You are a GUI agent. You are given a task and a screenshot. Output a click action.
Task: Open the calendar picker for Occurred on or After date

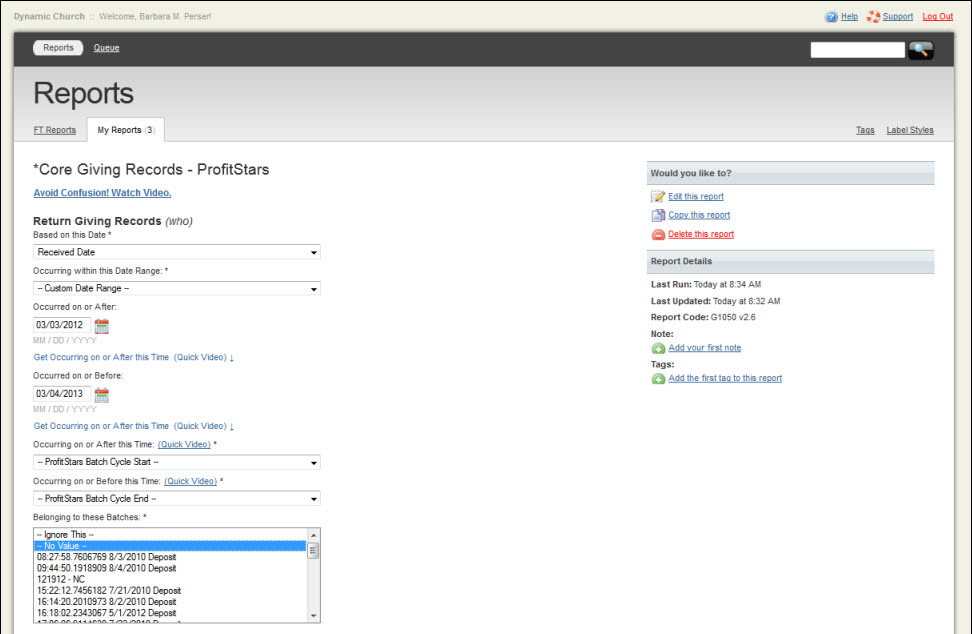(x=101, y=324)
